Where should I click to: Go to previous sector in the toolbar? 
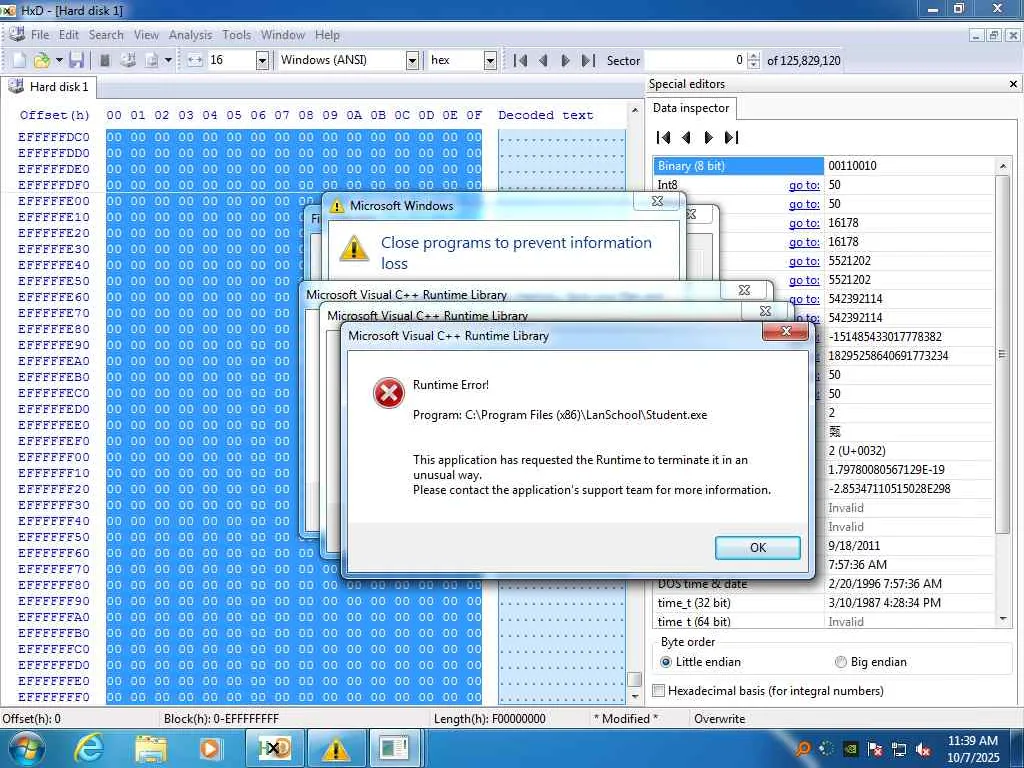(x=543, y=61)
